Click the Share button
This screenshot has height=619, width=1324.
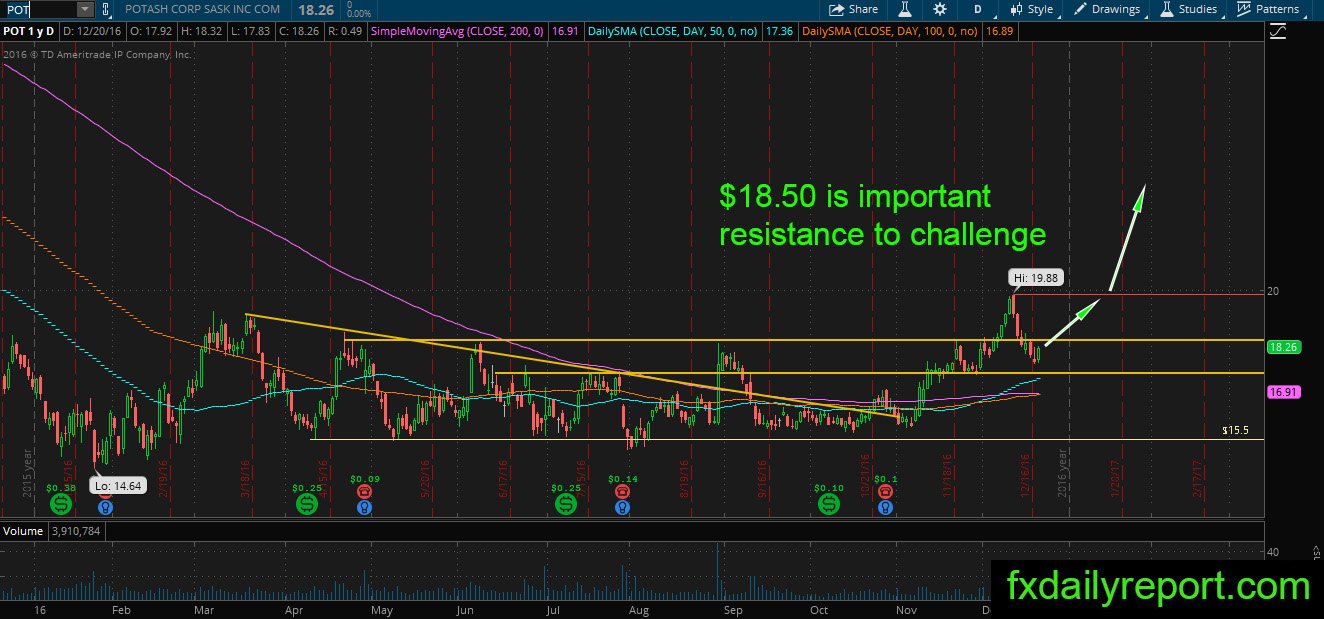click(853, 9)
